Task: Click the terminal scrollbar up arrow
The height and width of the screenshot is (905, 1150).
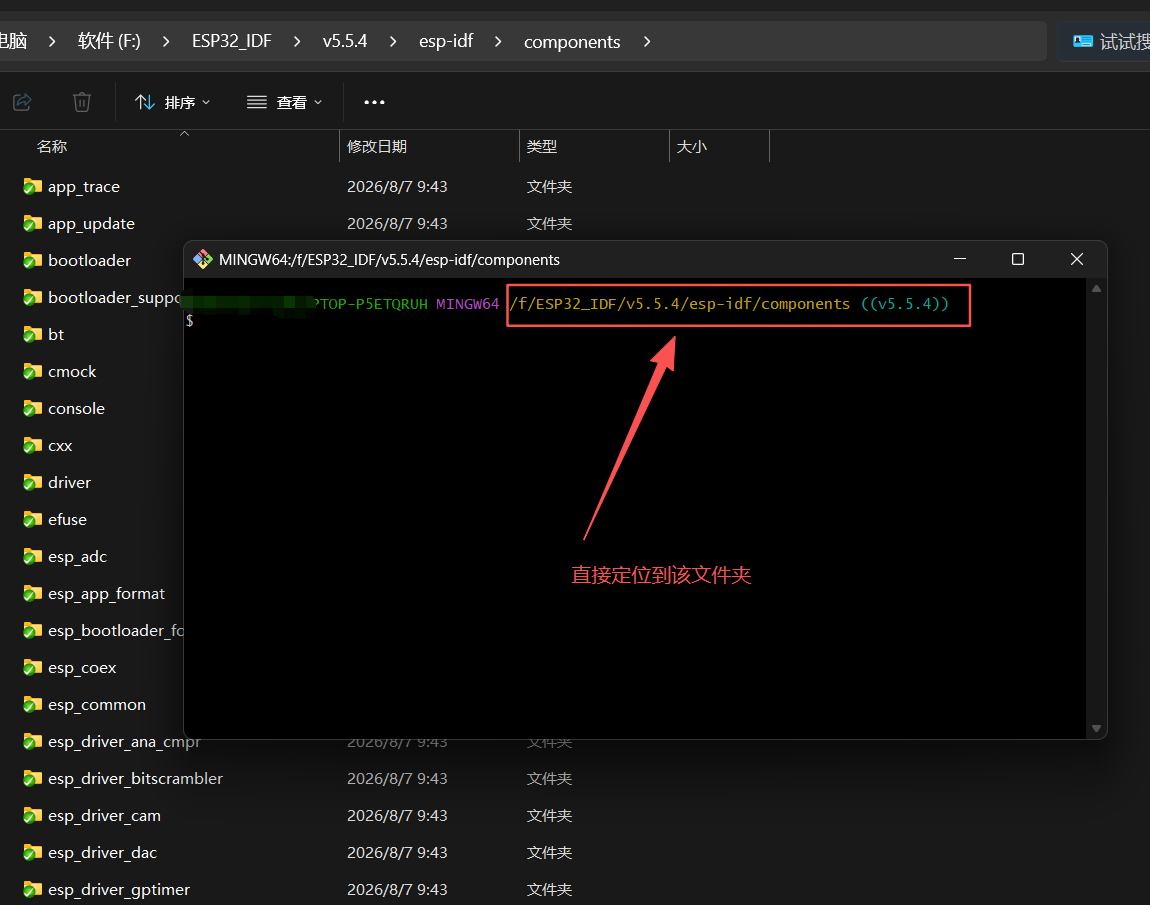Action: coord(1096,289)
